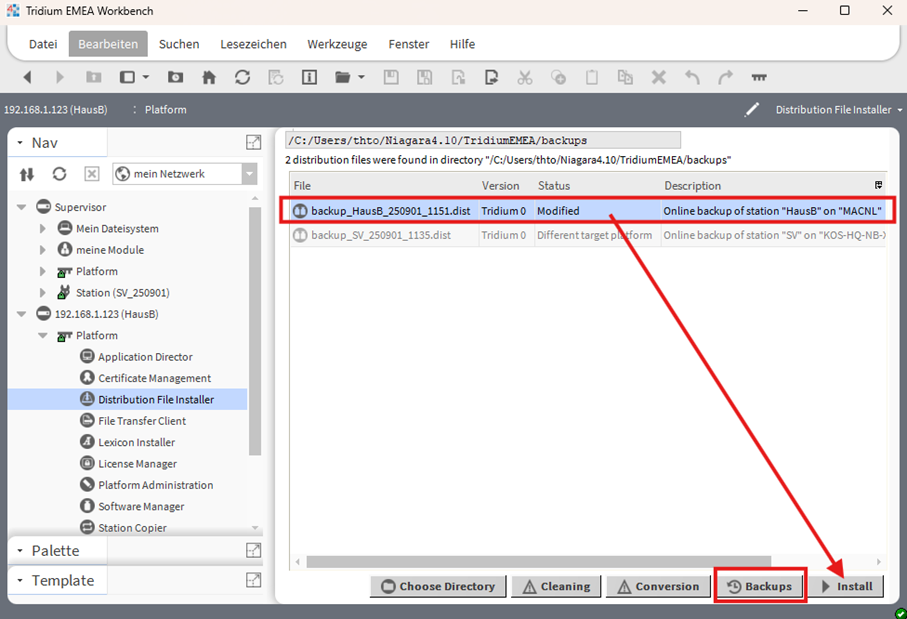
Task: Click the horizontal scrollbar under file list
Action: [539, 562]
